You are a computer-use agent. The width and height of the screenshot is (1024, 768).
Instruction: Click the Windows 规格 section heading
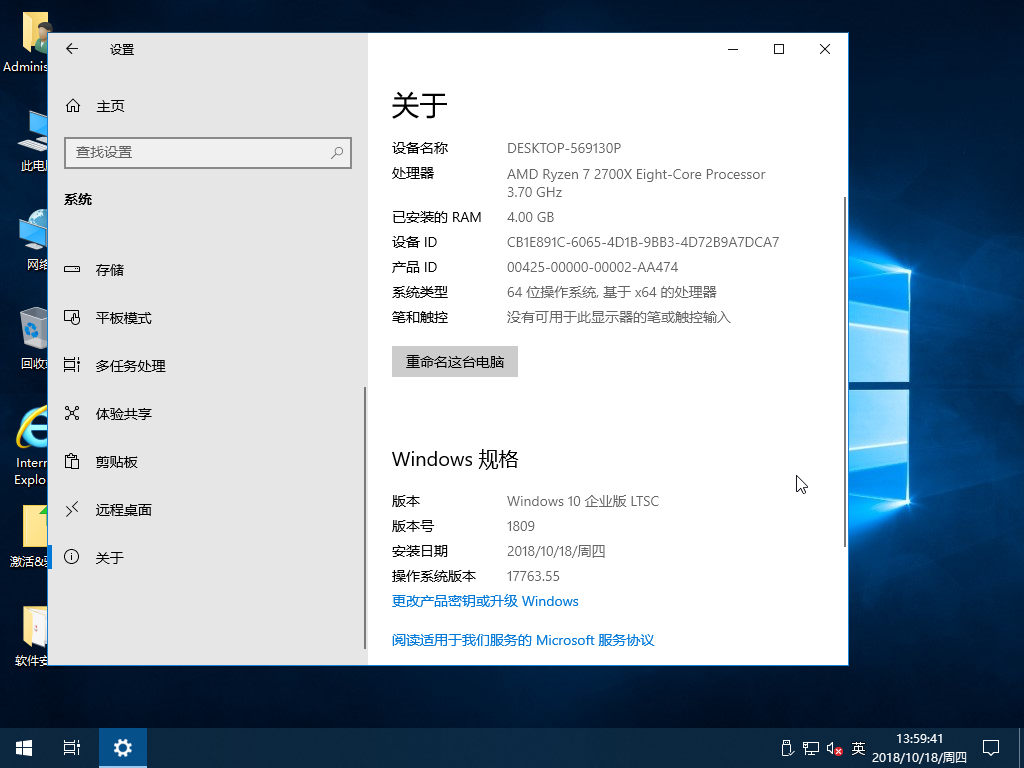pos(455,459)
